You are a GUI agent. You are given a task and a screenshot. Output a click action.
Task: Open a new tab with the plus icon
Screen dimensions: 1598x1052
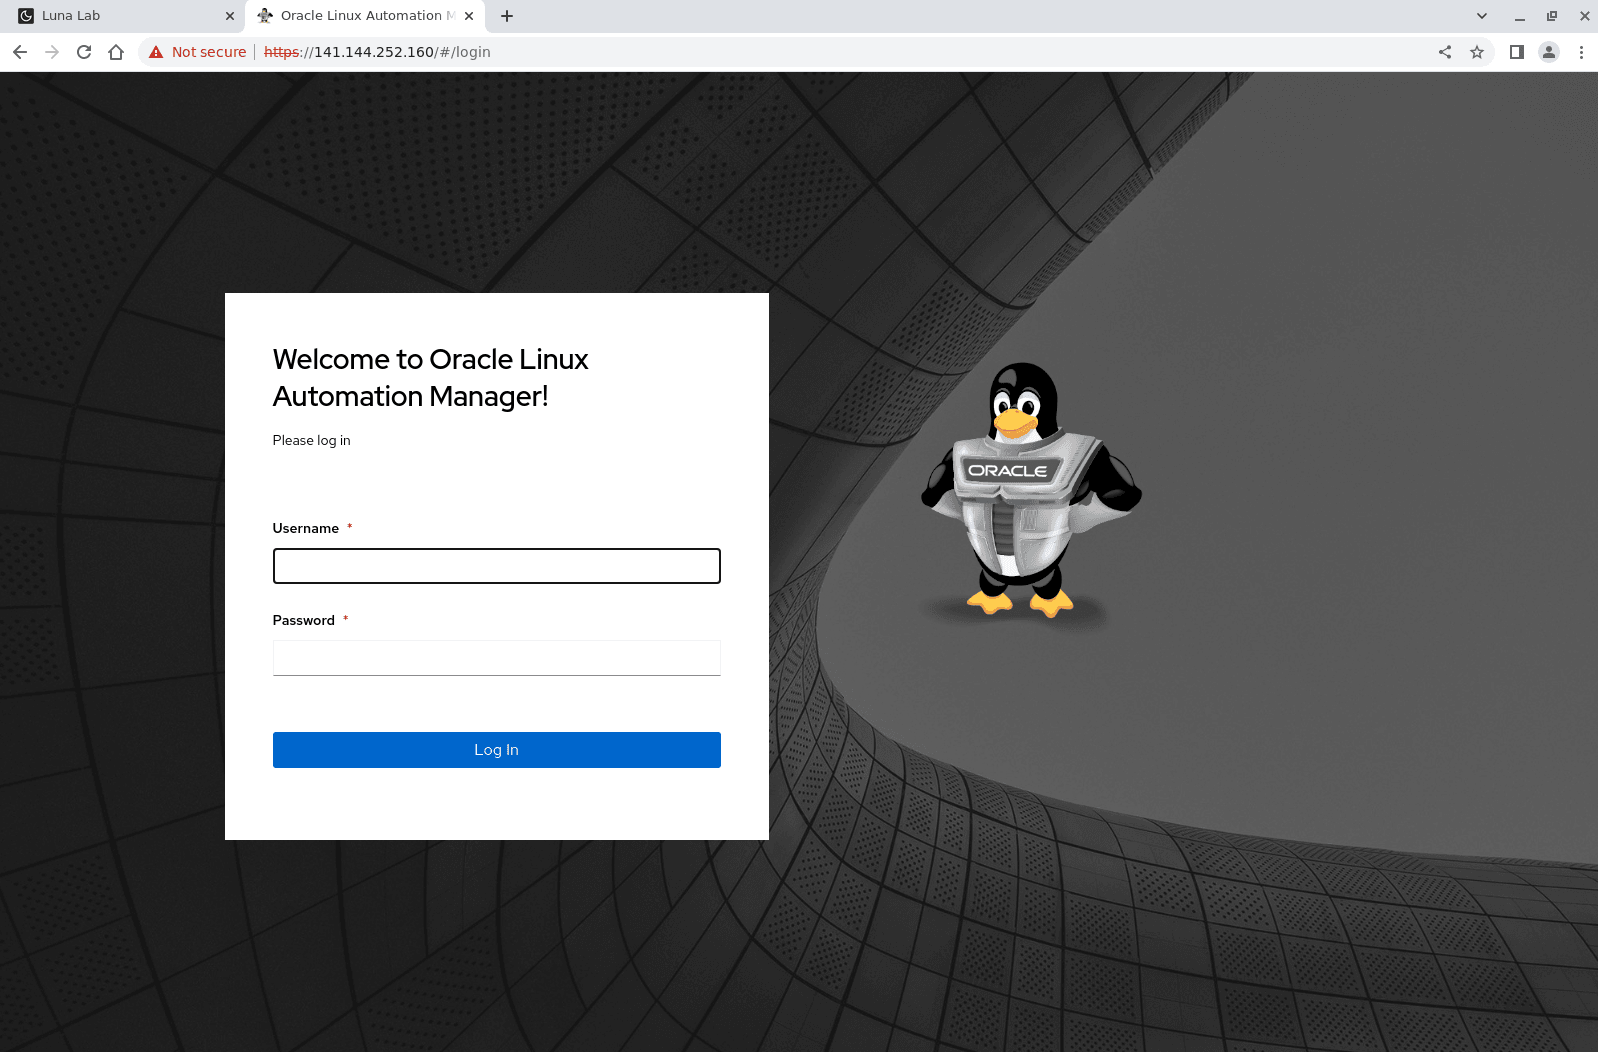pyautogui.click(x=507, y=16)
